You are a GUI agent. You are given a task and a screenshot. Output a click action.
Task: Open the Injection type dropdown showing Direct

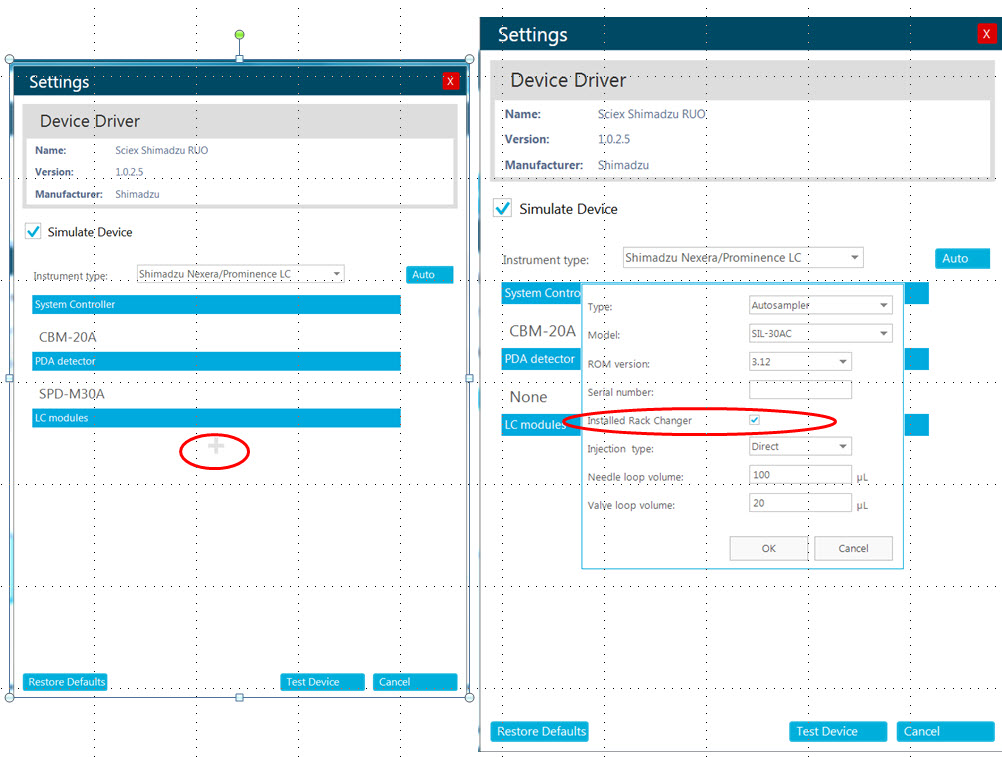tap(800, 447)
